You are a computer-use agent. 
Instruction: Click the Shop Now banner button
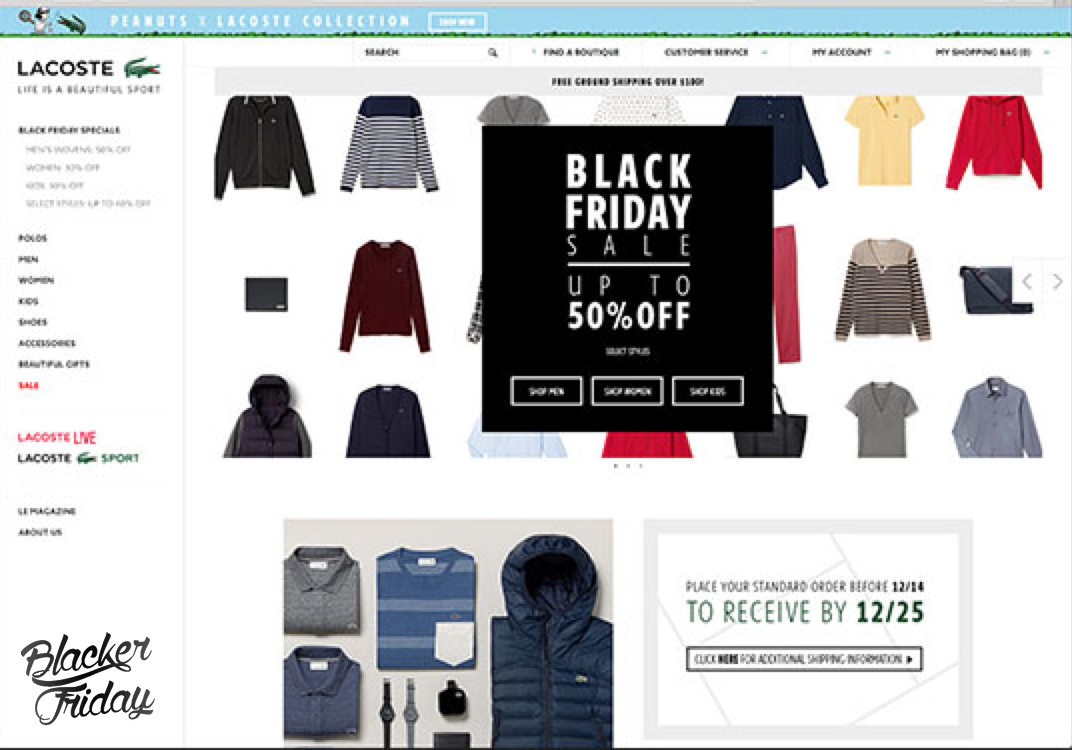coord(457,22)
